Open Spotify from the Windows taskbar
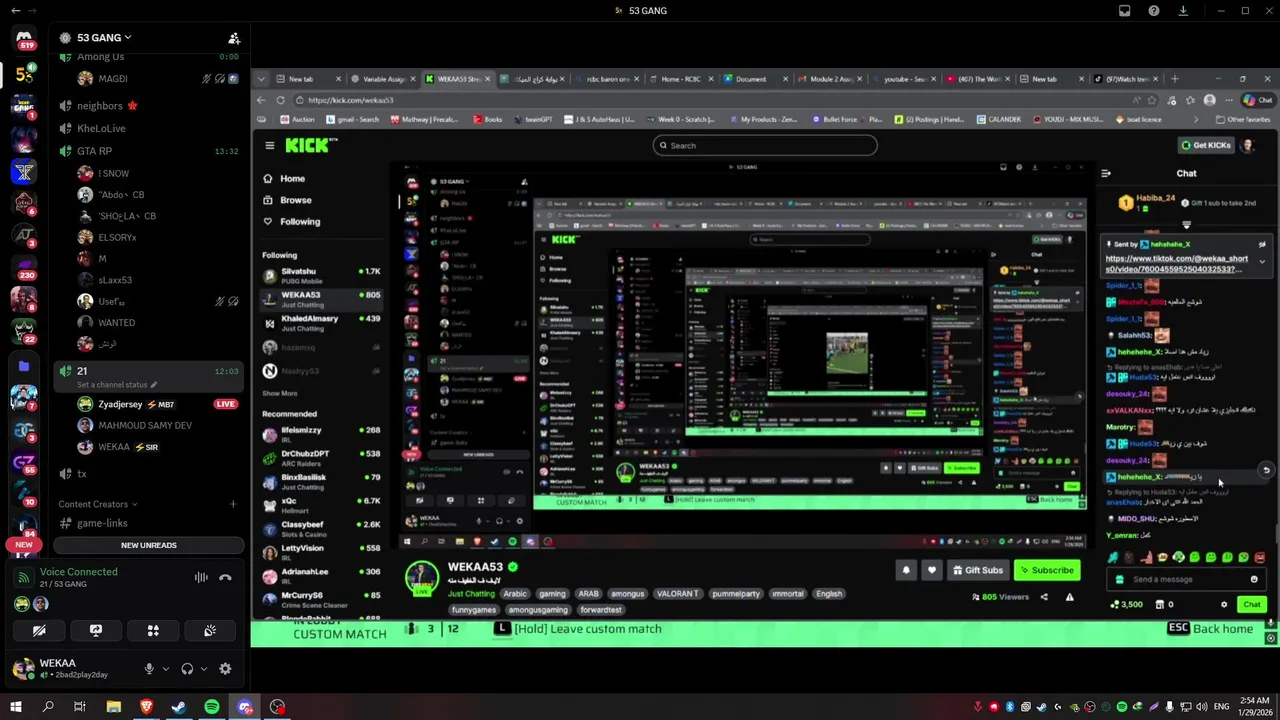Viewport: 1280px width, 720px height. 212,707
